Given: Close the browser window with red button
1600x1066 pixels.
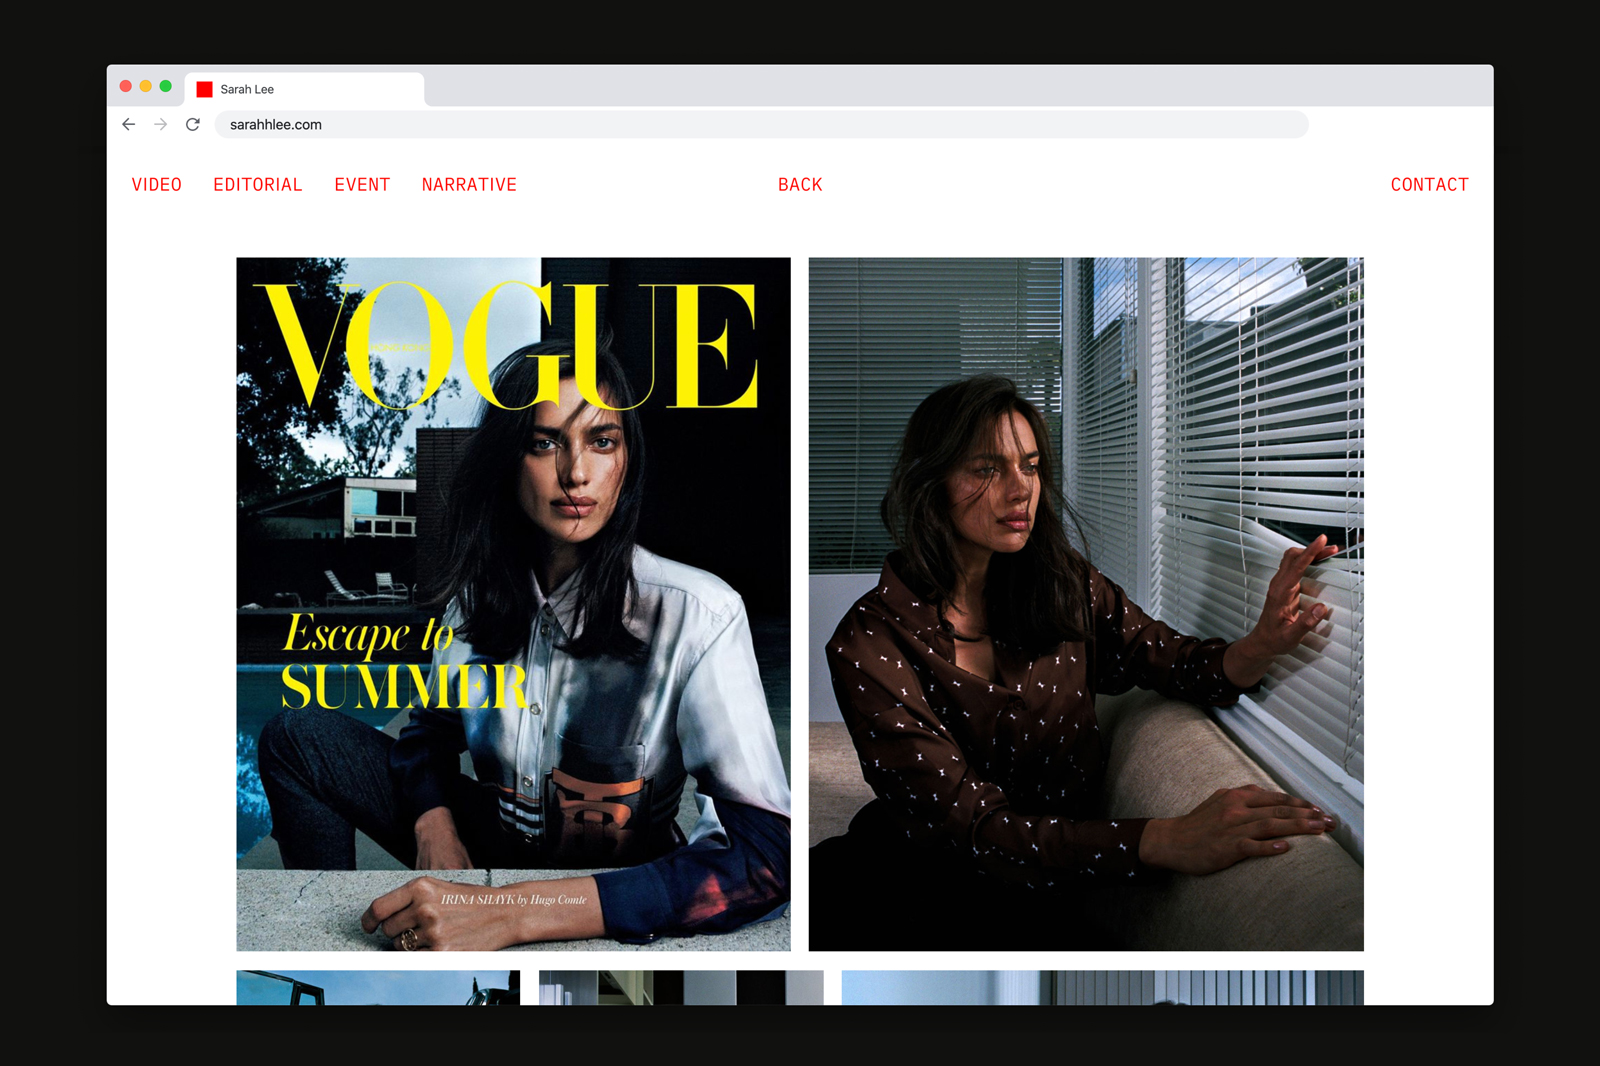Looking at the screenshot, I should tap(126, 86).
